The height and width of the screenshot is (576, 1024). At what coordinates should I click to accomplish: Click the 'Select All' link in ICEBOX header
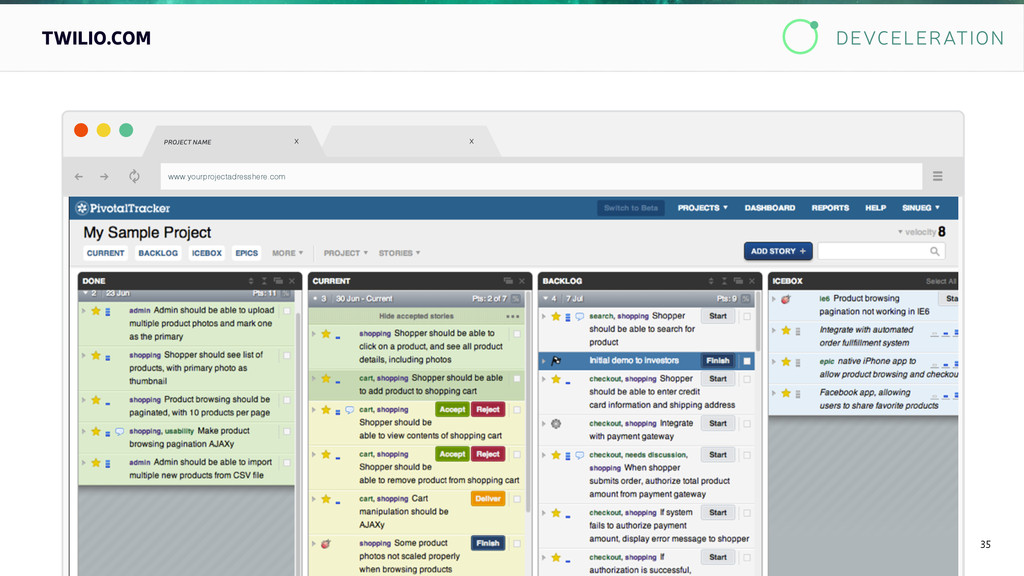[941, 281]
